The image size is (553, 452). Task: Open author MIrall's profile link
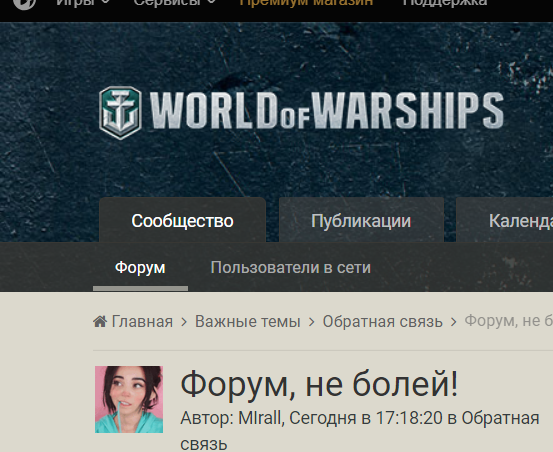coord(260,418)
